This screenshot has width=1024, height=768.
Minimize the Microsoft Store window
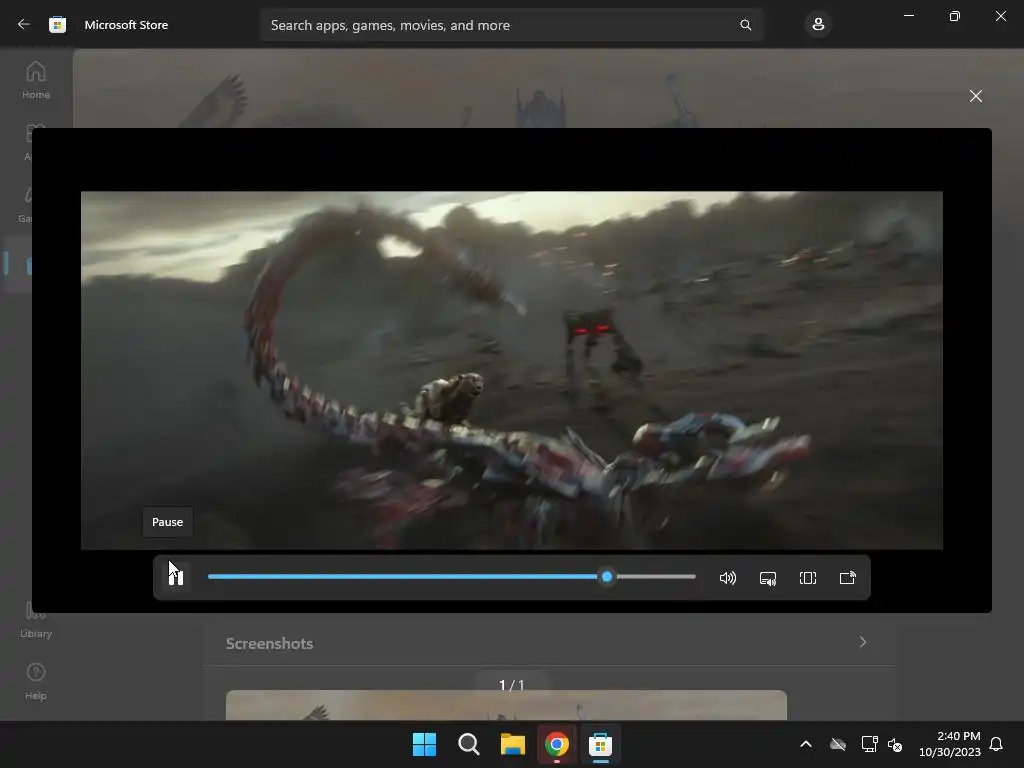tap(908, 16)
